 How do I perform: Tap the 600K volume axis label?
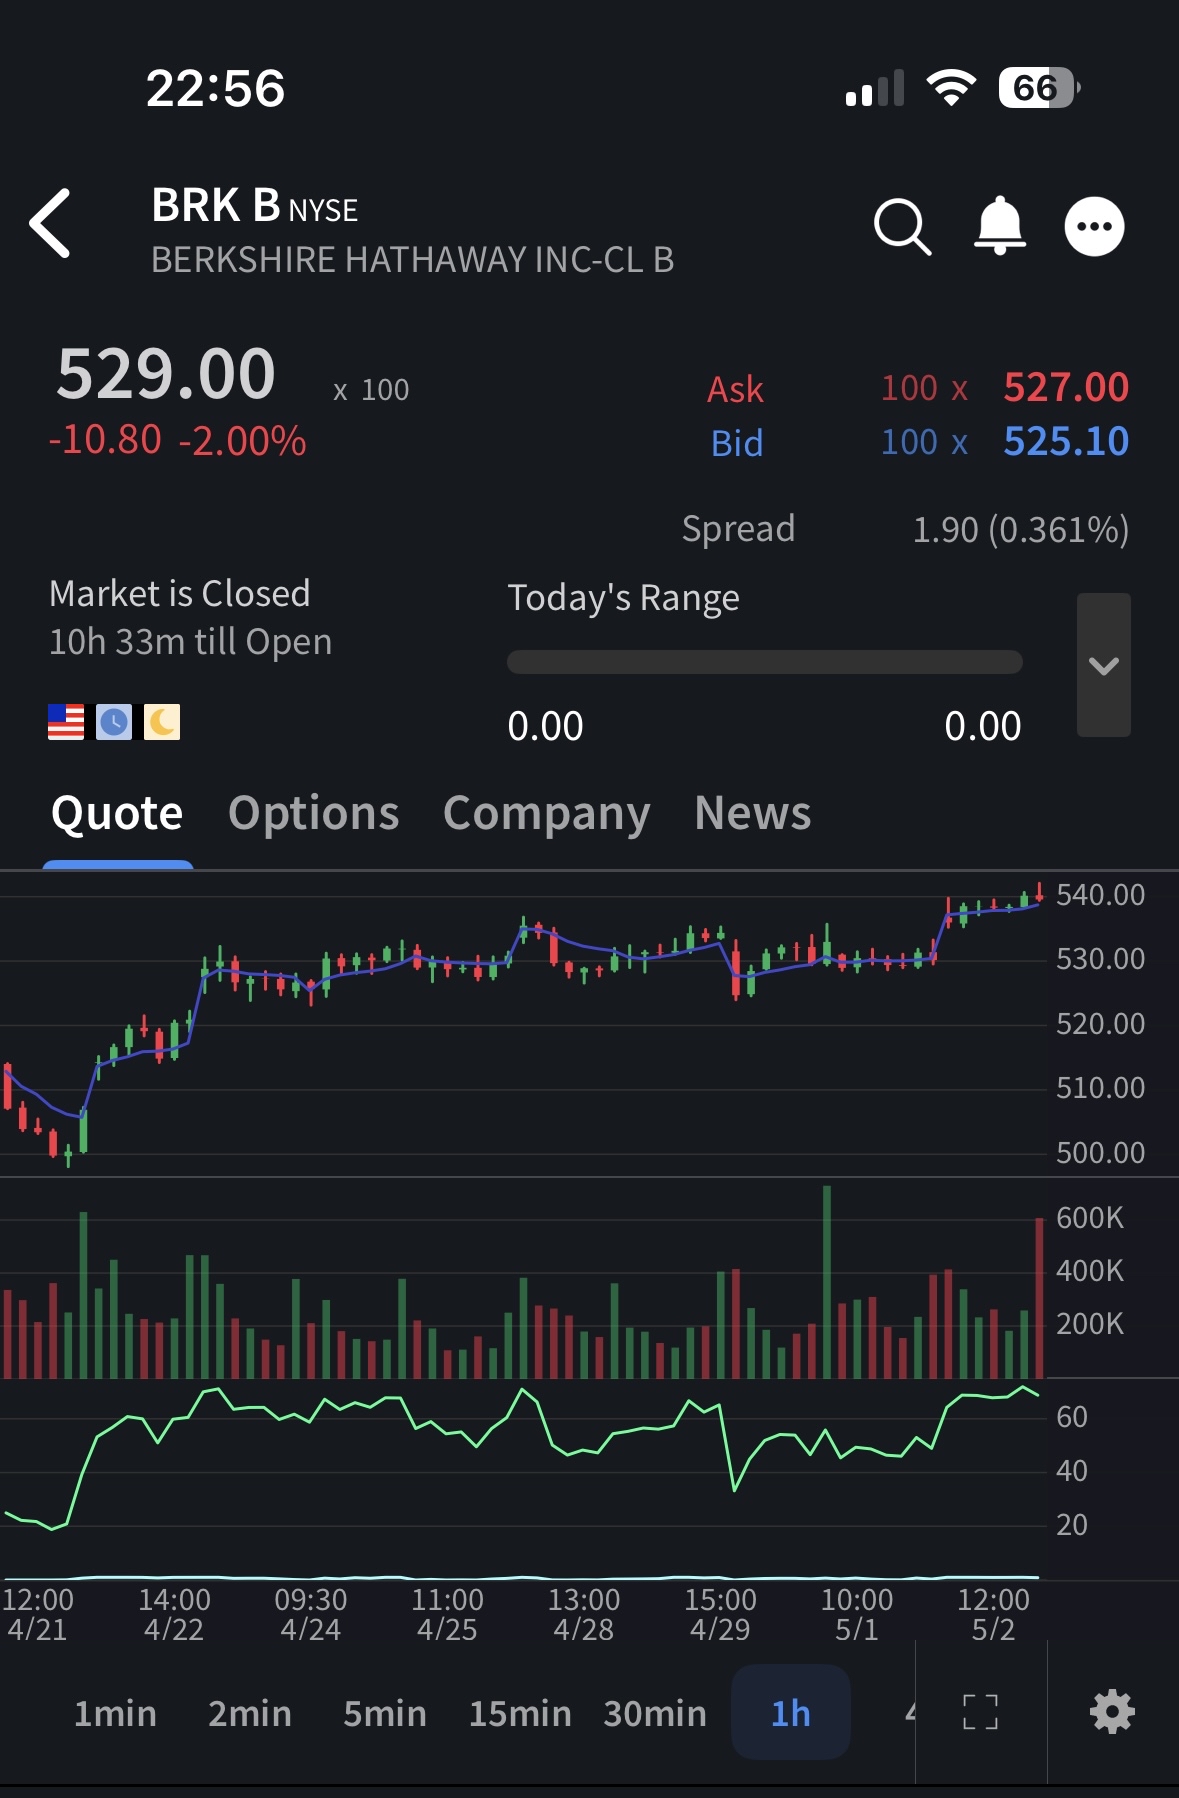coord(1090,1218)
